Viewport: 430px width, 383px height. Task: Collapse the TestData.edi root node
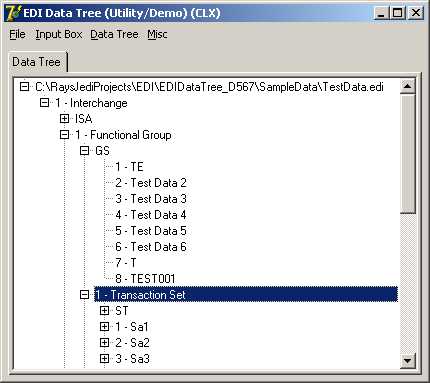coord(24,87)
